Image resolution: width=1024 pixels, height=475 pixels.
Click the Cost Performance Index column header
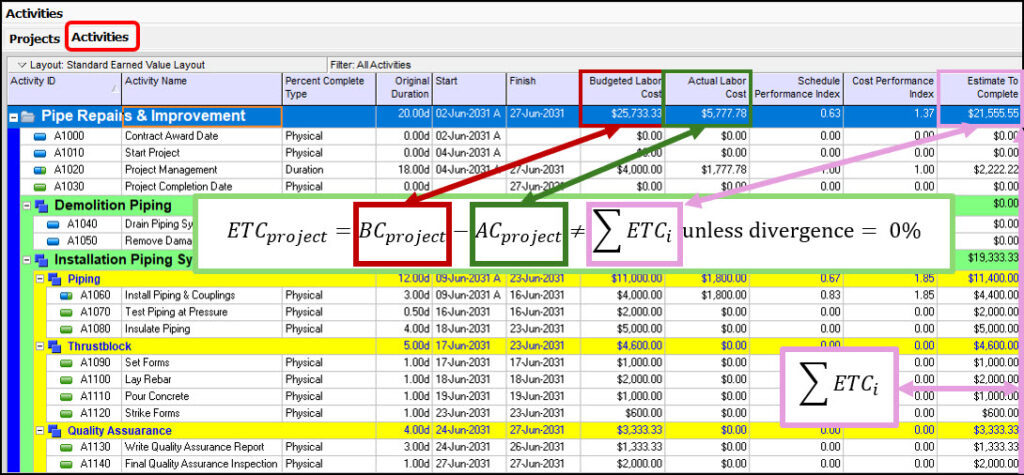coord(891,89)
